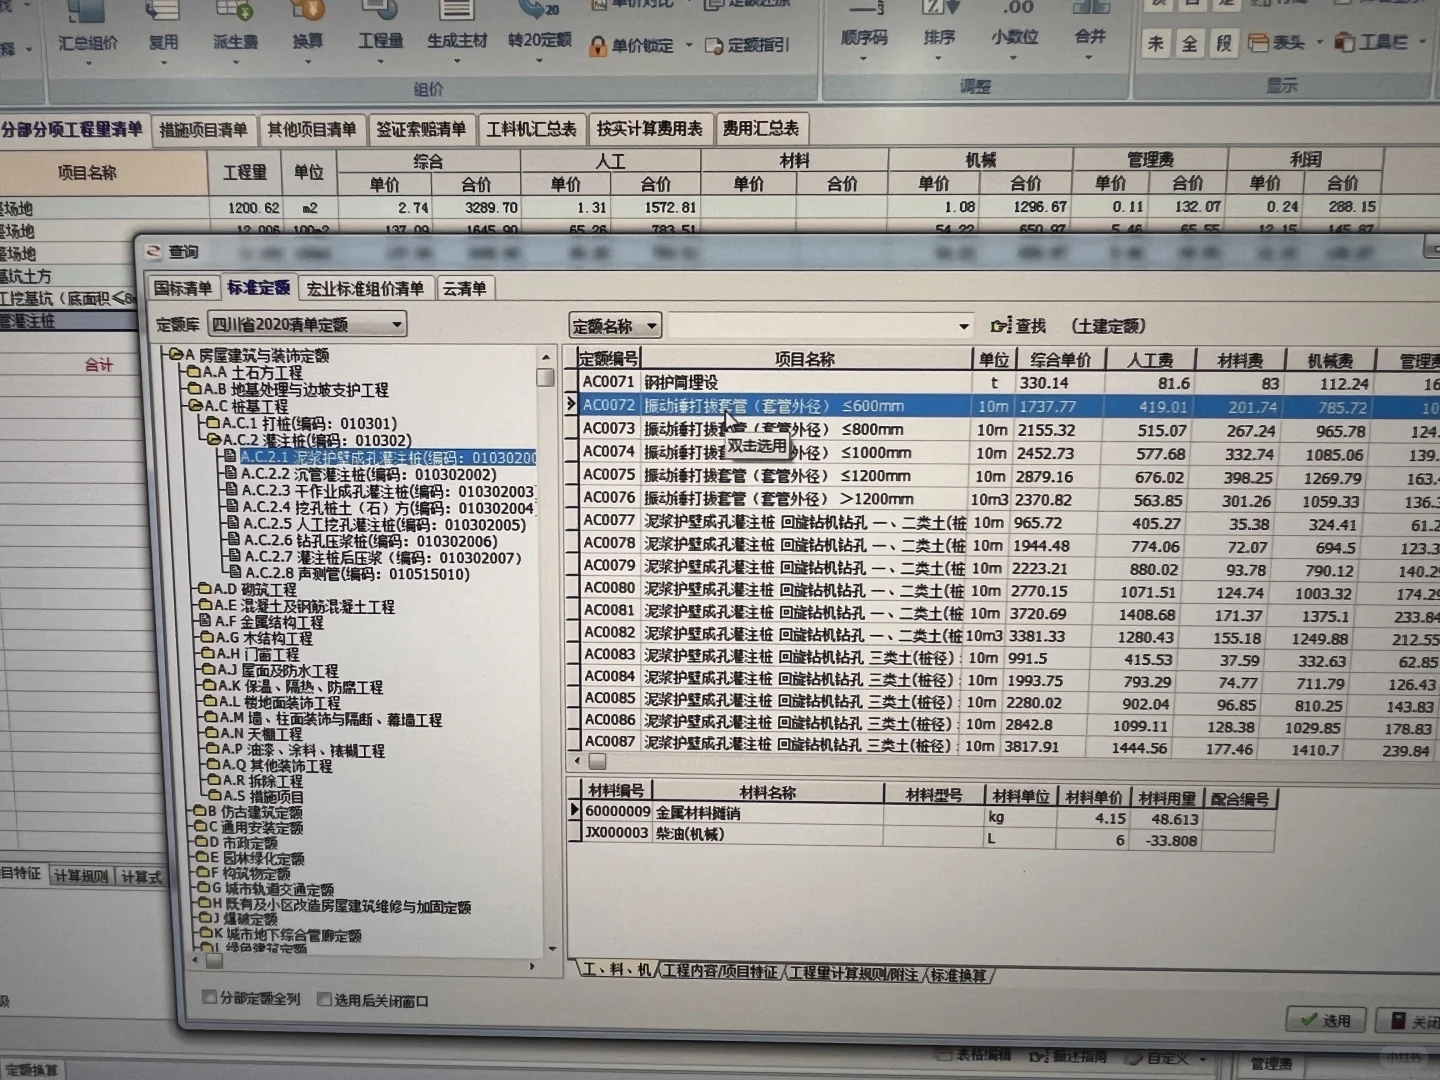
Task: Click the A.C.2.2 沉管灌注桩 document icon
Action: click(231, 474)
